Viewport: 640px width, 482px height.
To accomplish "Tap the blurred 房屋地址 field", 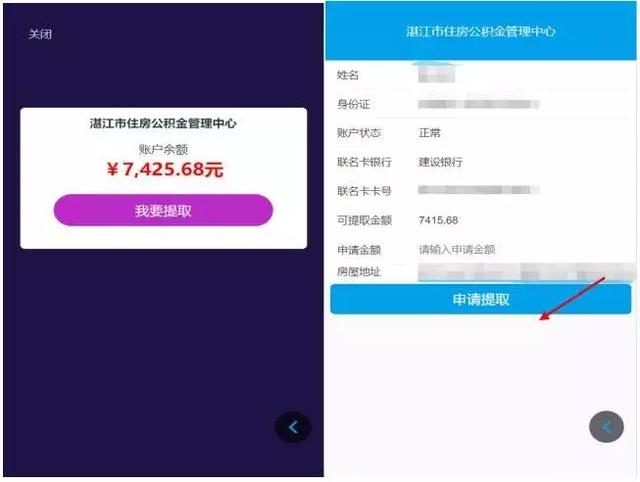I will click(527, 272).
